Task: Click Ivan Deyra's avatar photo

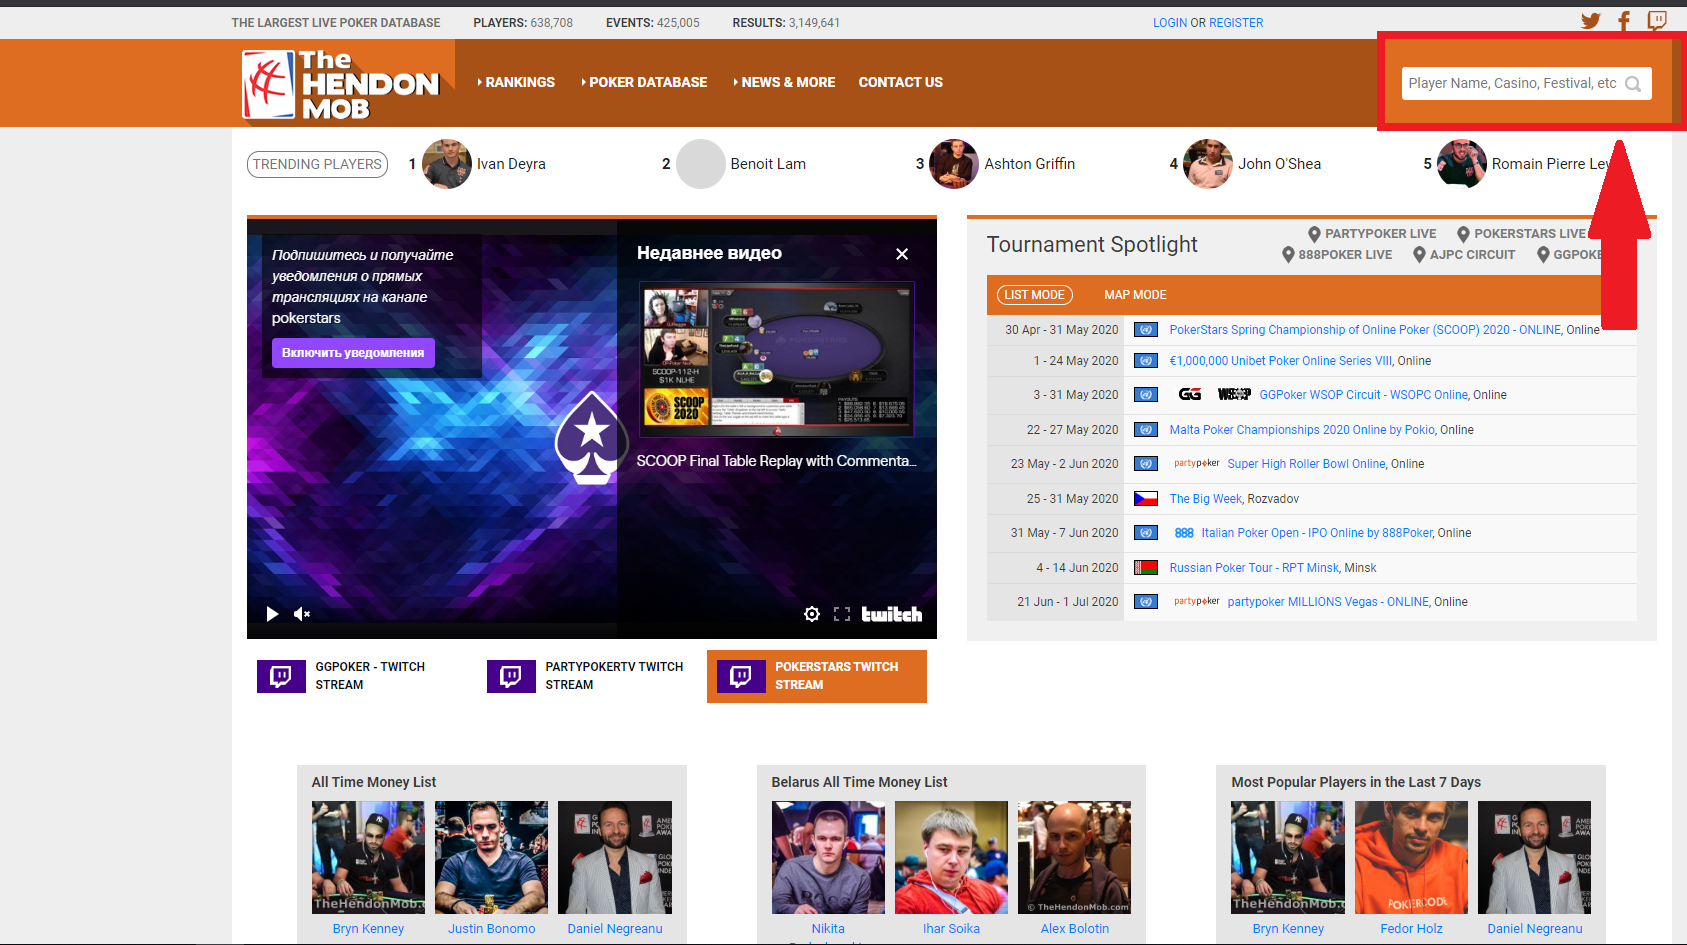Action: click(x=447, y=164)
